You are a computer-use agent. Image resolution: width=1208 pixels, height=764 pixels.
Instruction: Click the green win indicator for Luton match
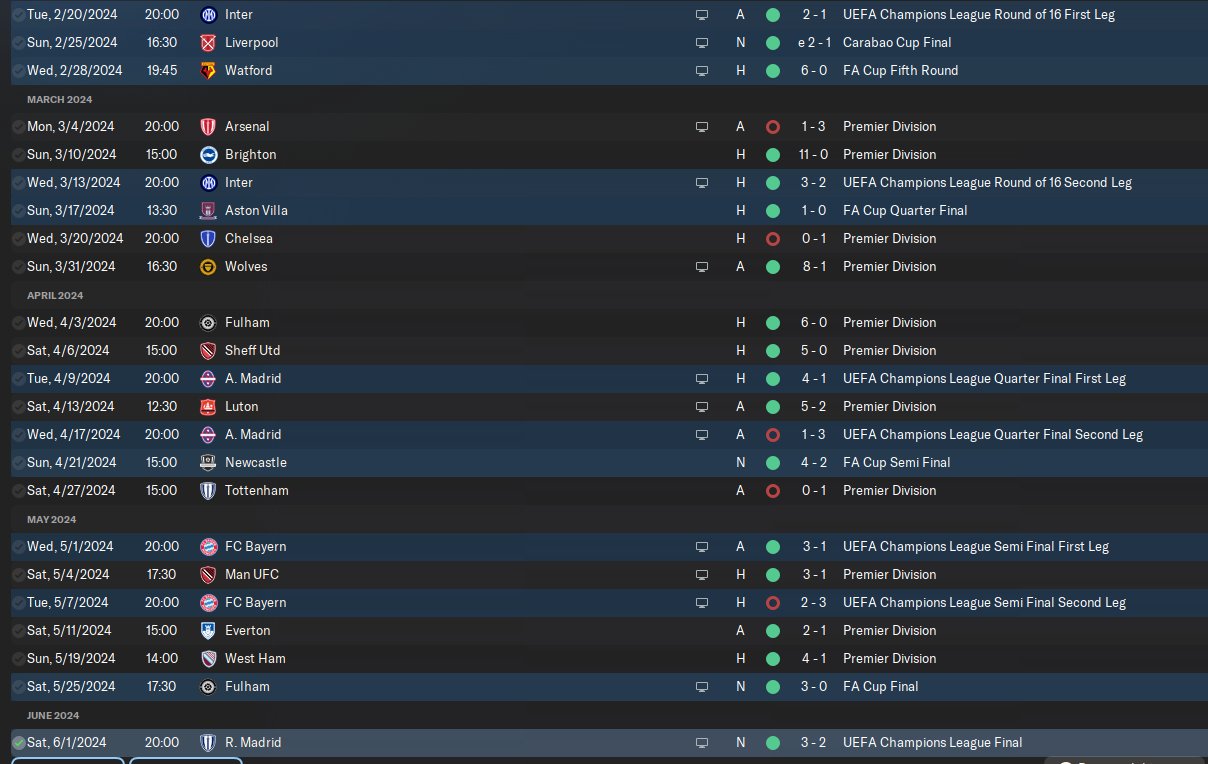coord(772,407)
